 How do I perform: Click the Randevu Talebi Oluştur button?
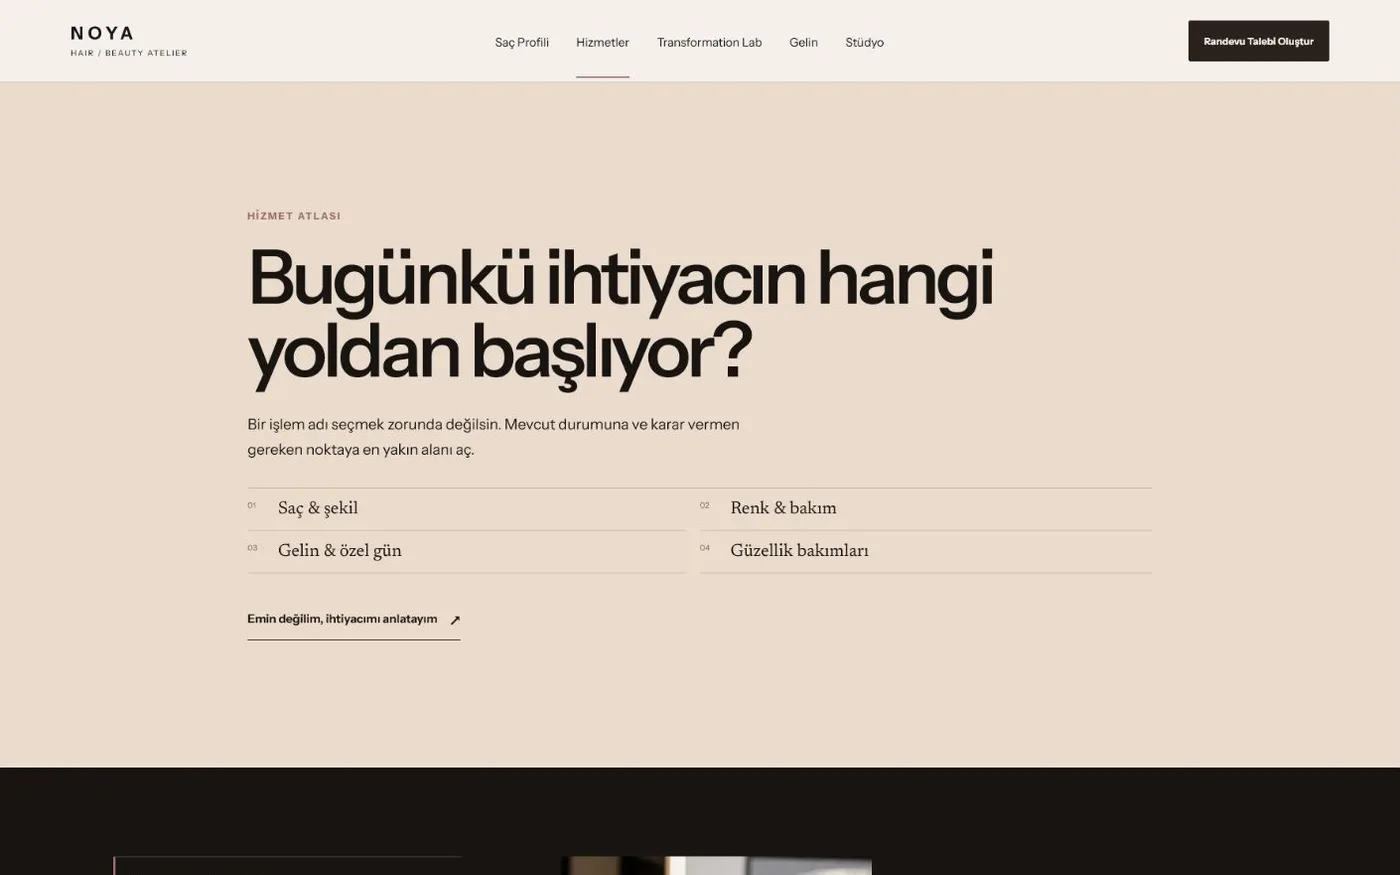pos(1258,41)
